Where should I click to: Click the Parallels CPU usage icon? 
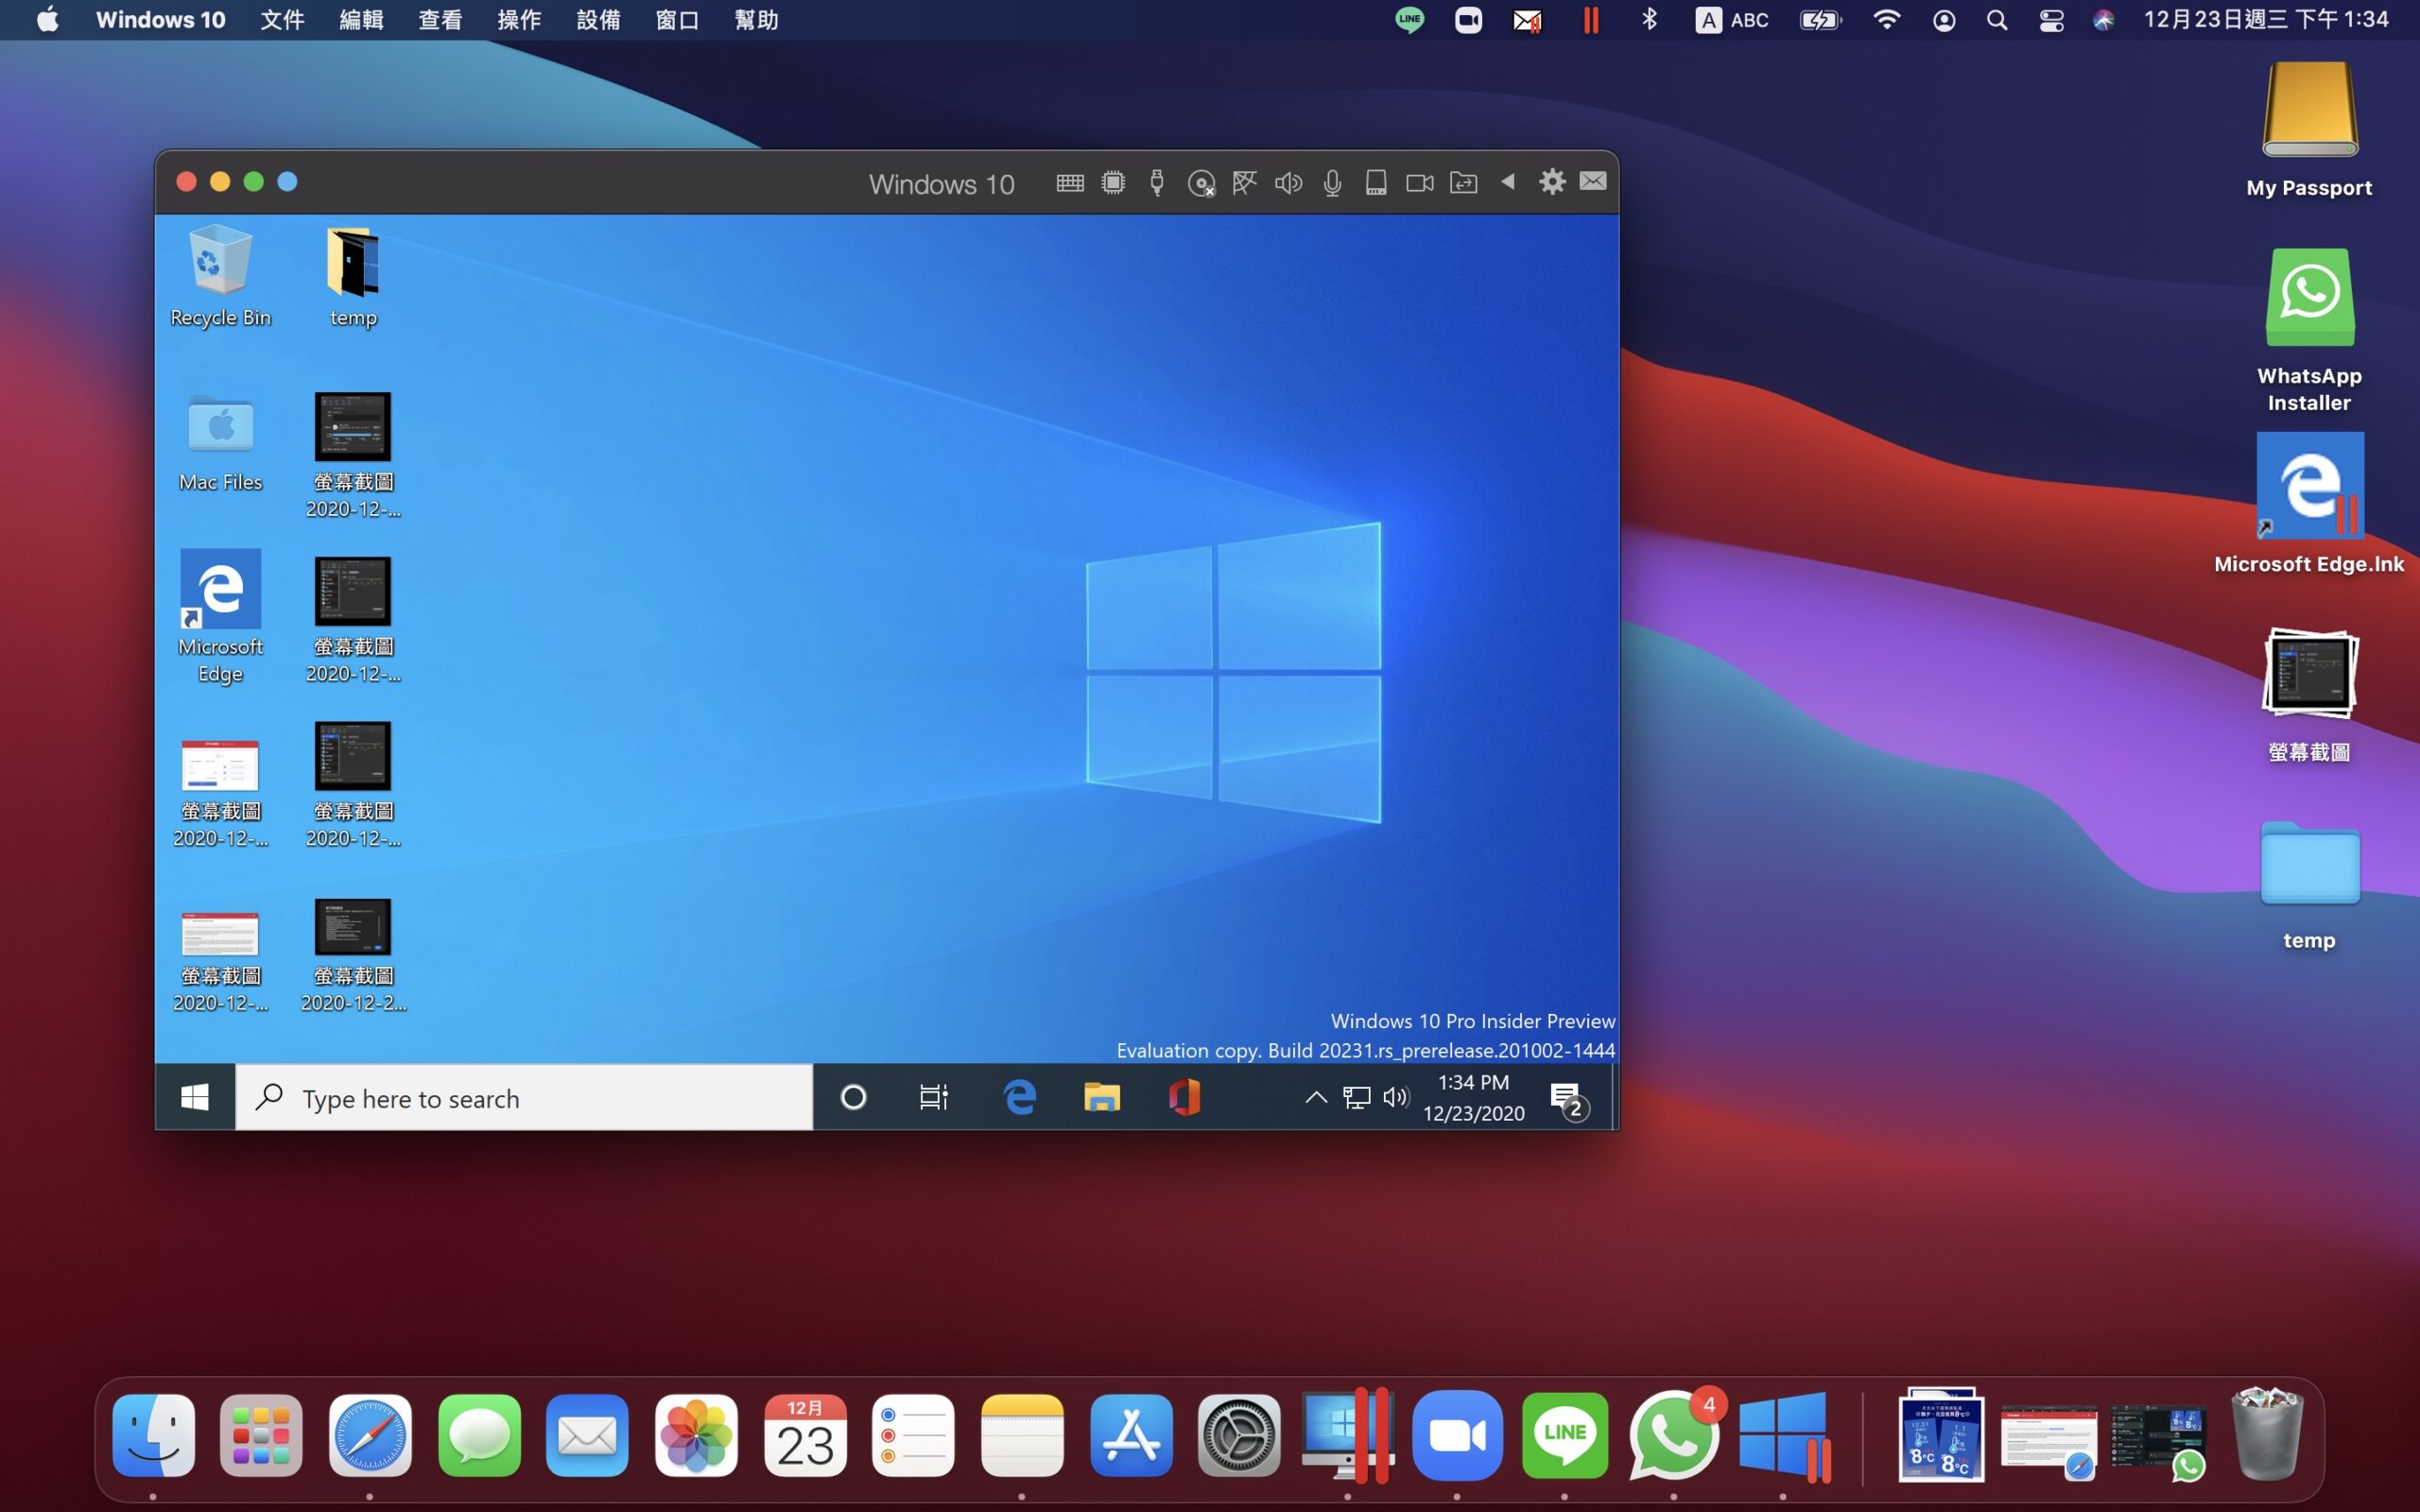(x=1112, y=182)
